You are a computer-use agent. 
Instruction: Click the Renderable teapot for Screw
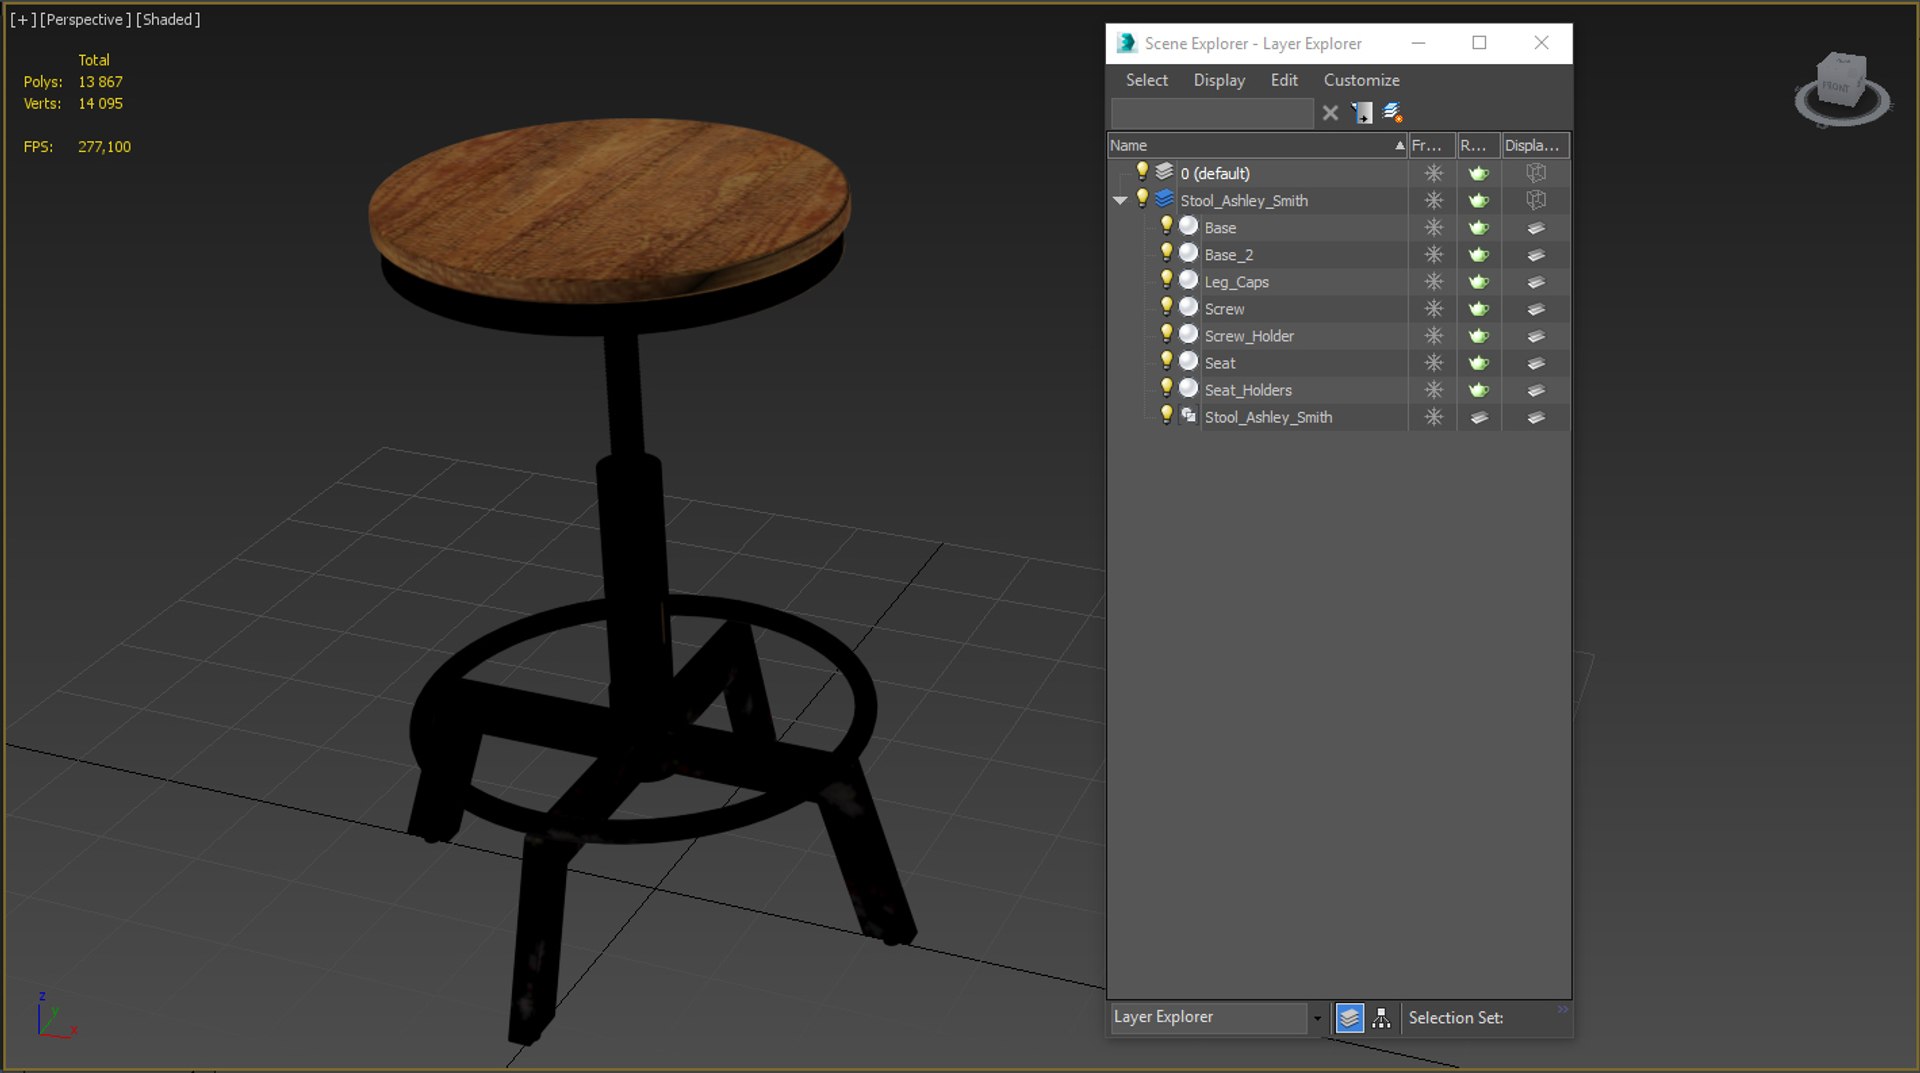pyautogui.click(x=1479, y=309)
